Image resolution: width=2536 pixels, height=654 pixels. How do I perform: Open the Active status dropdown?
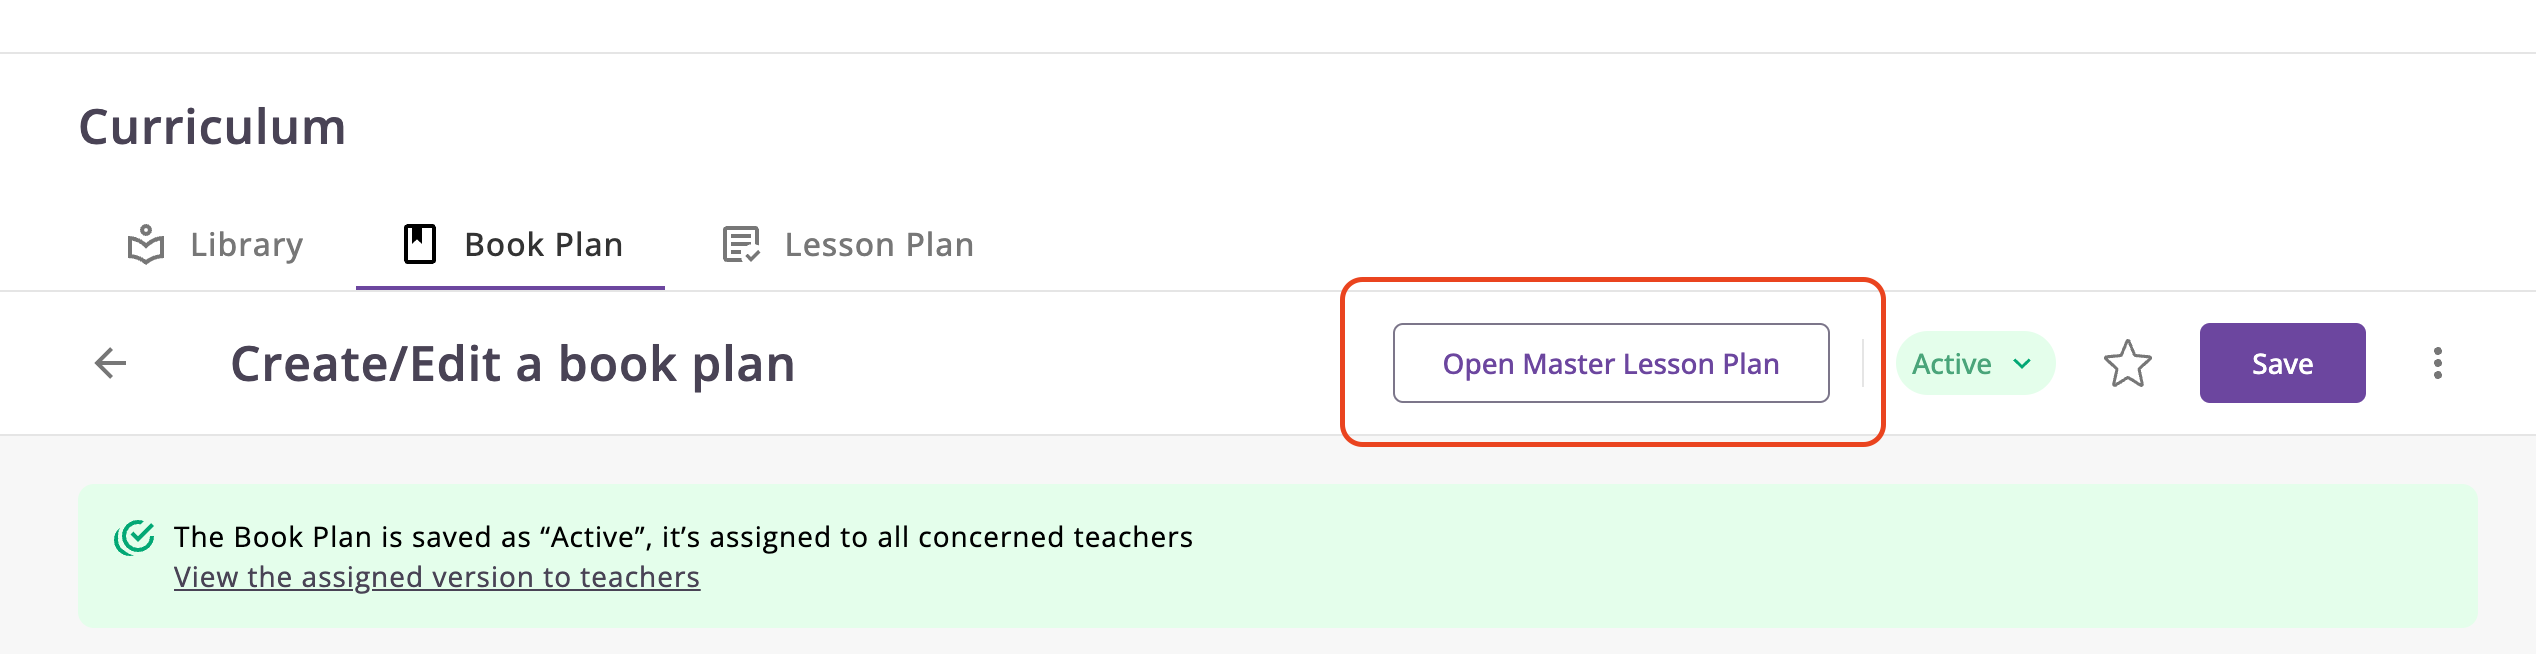1952,364
